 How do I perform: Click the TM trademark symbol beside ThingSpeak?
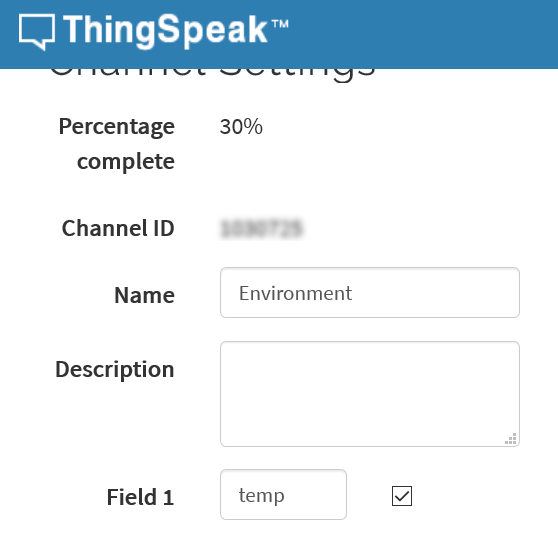280,24
